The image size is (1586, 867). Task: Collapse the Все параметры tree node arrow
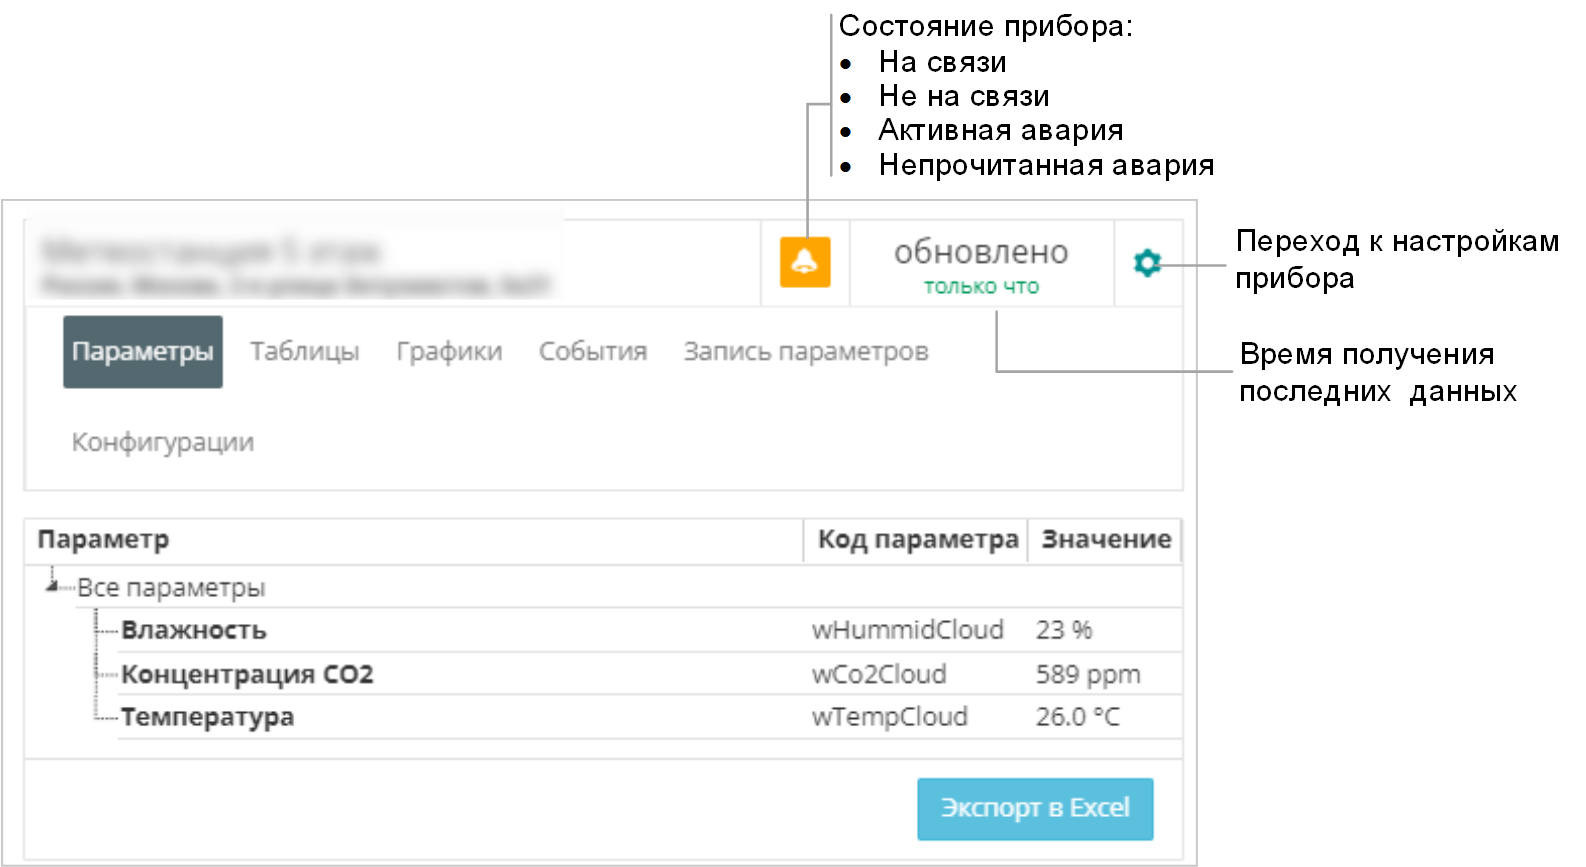click(51, 586)
